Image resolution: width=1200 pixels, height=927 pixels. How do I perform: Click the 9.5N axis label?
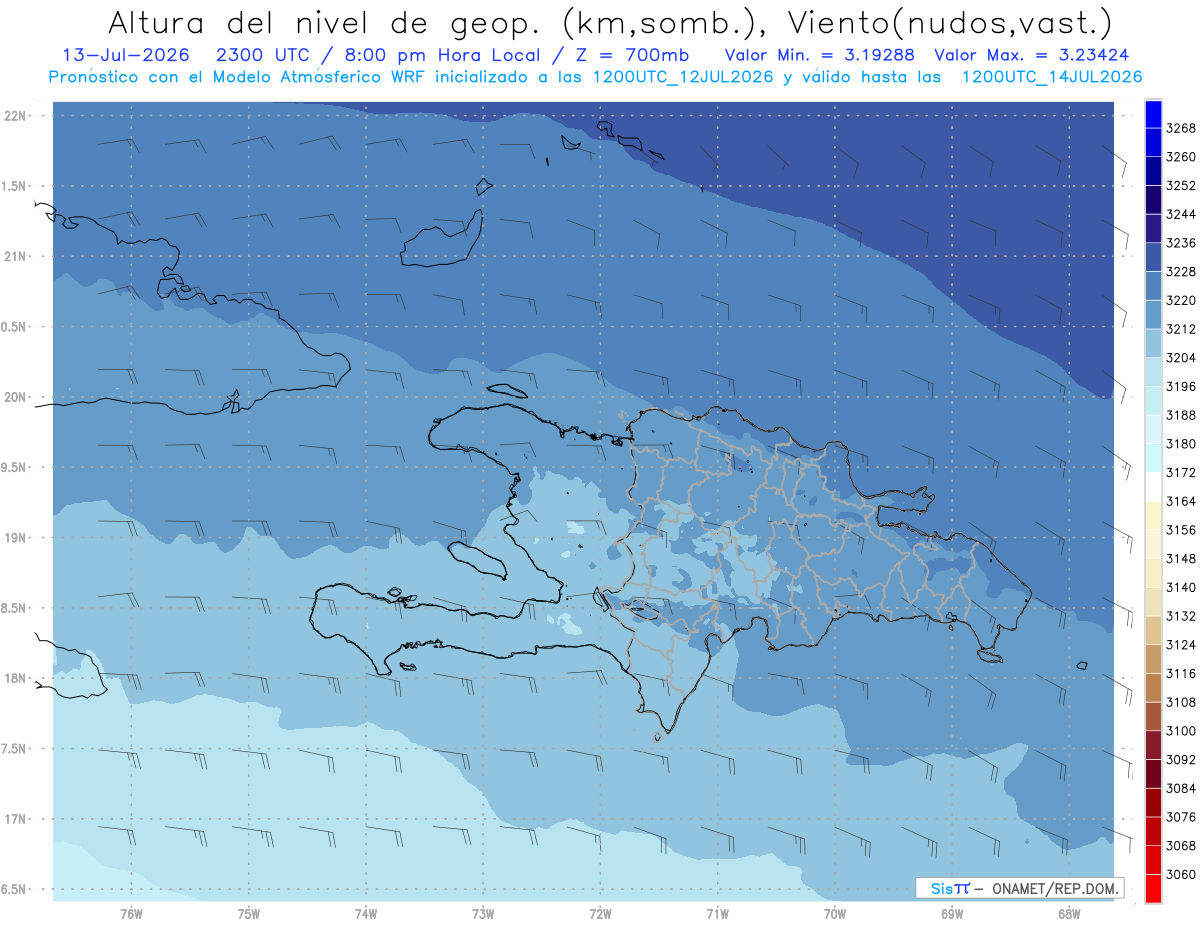14,467
